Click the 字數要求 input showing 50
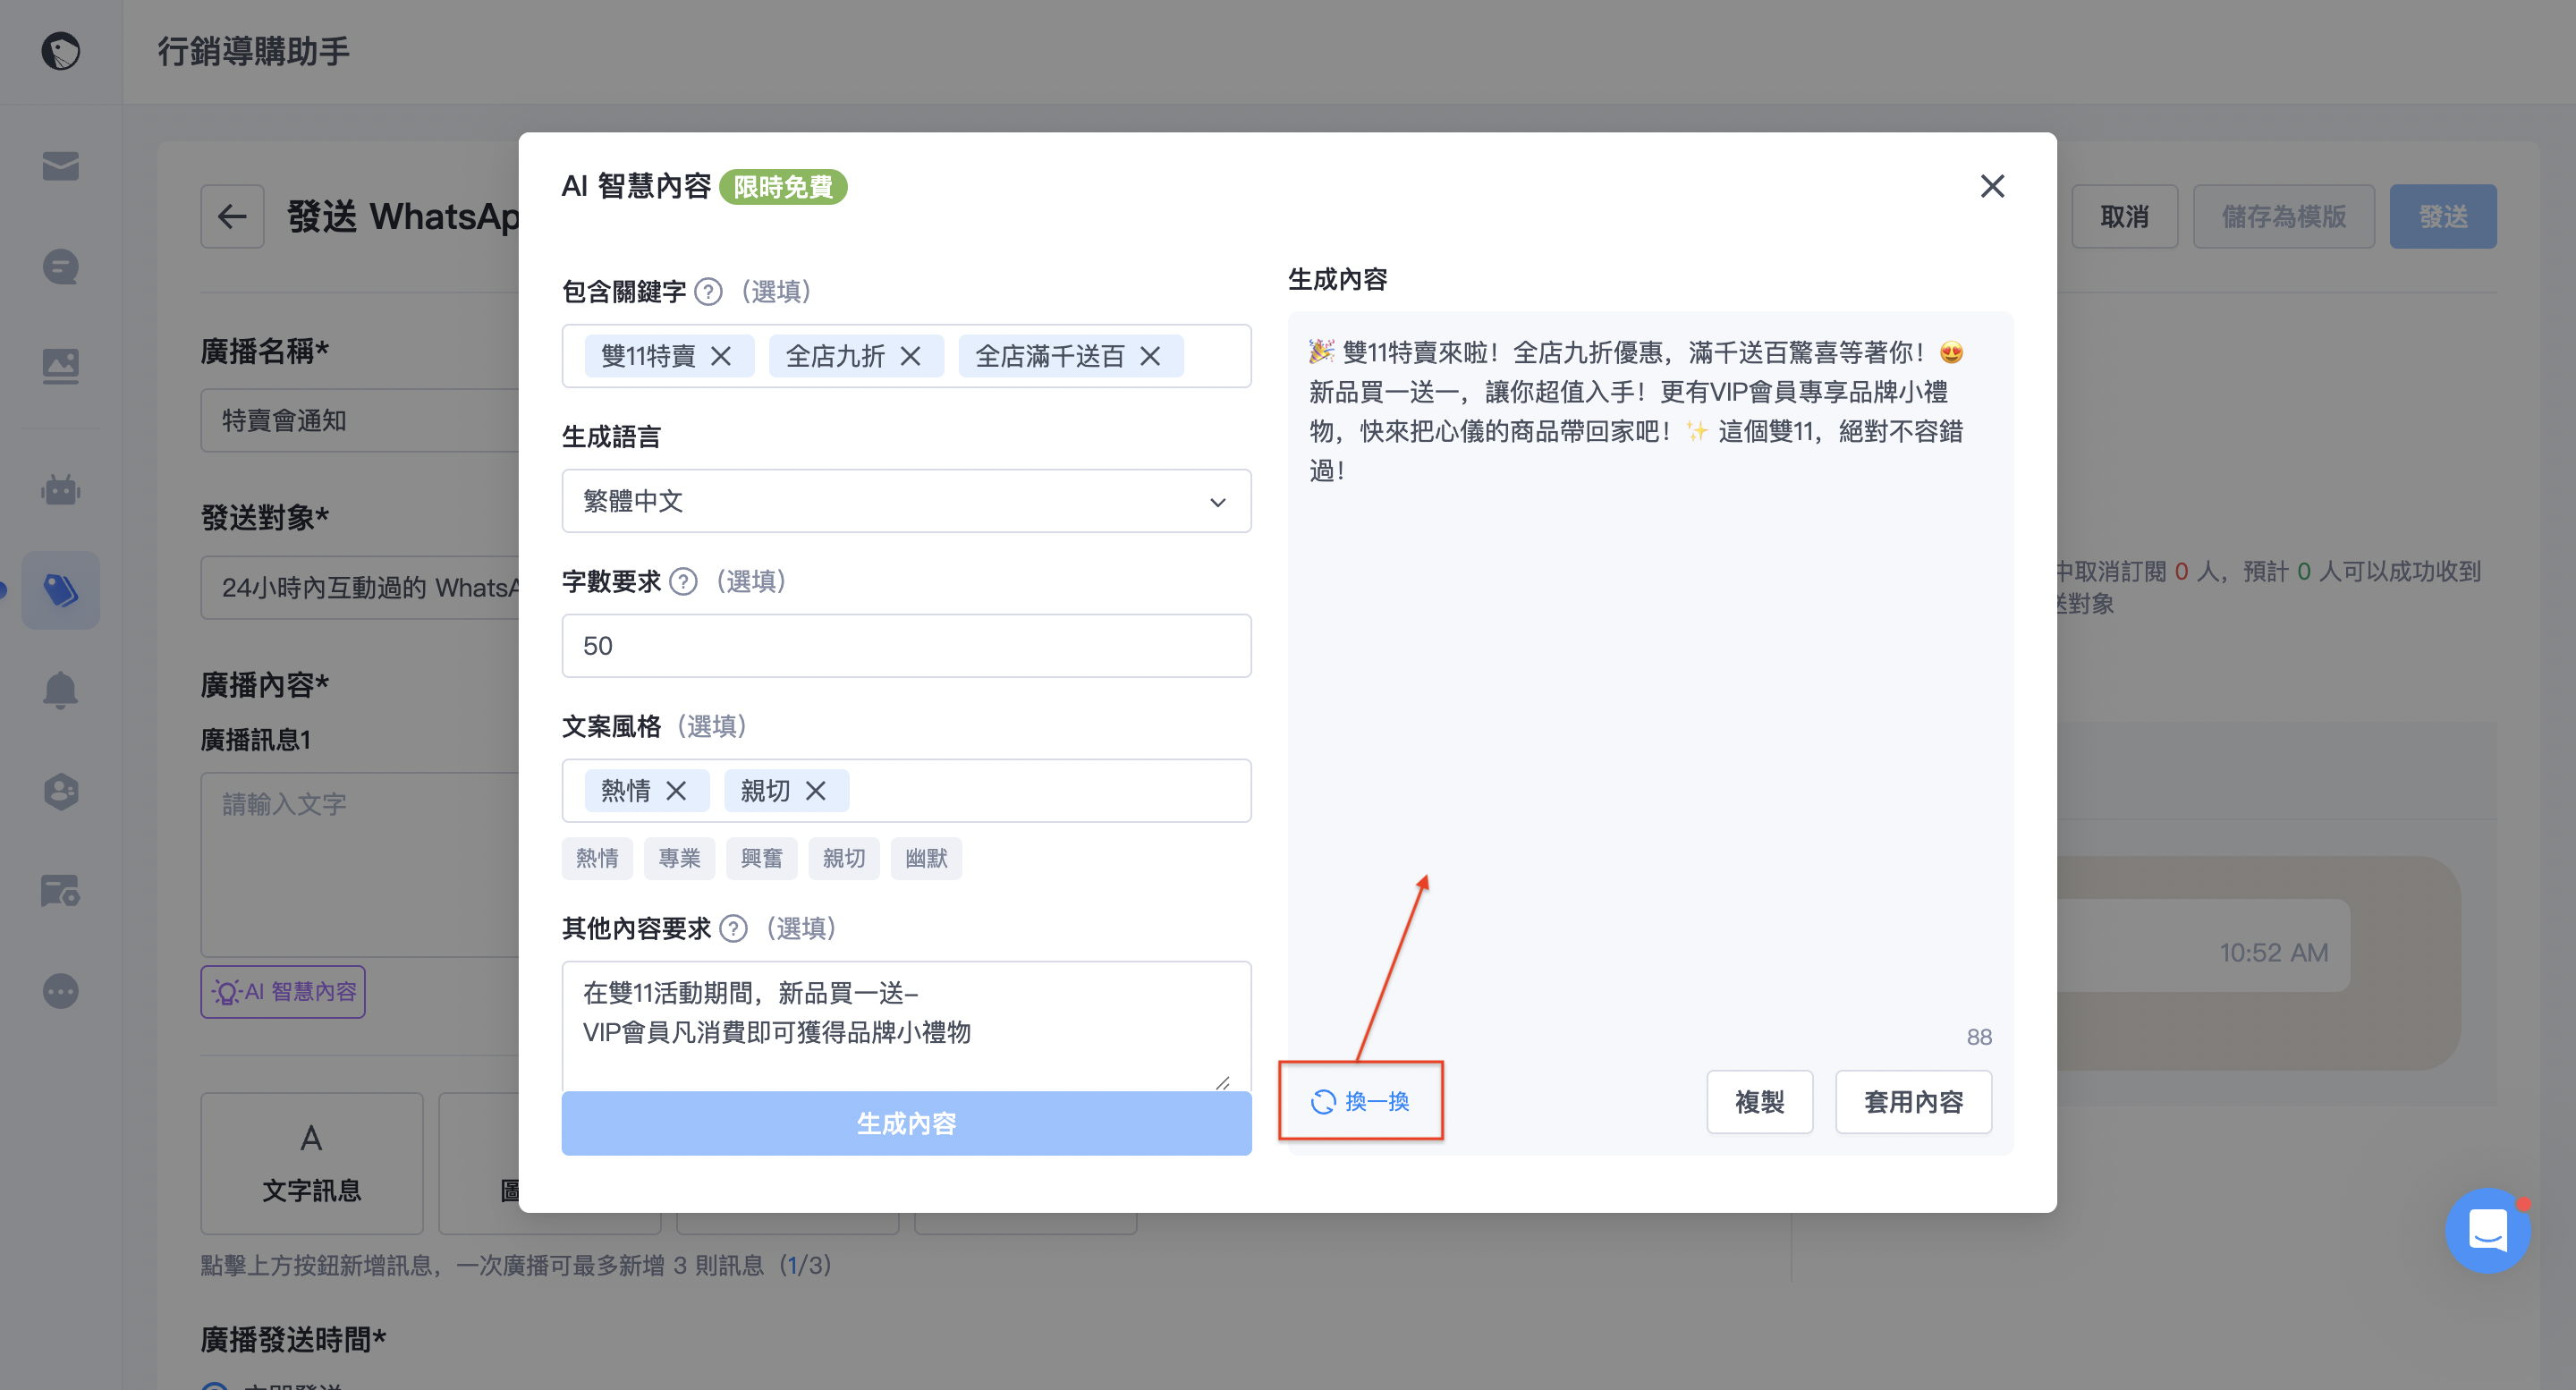Image resolution: width=2576 pixels, height=1390 pixels. click(x=906, y=646)
